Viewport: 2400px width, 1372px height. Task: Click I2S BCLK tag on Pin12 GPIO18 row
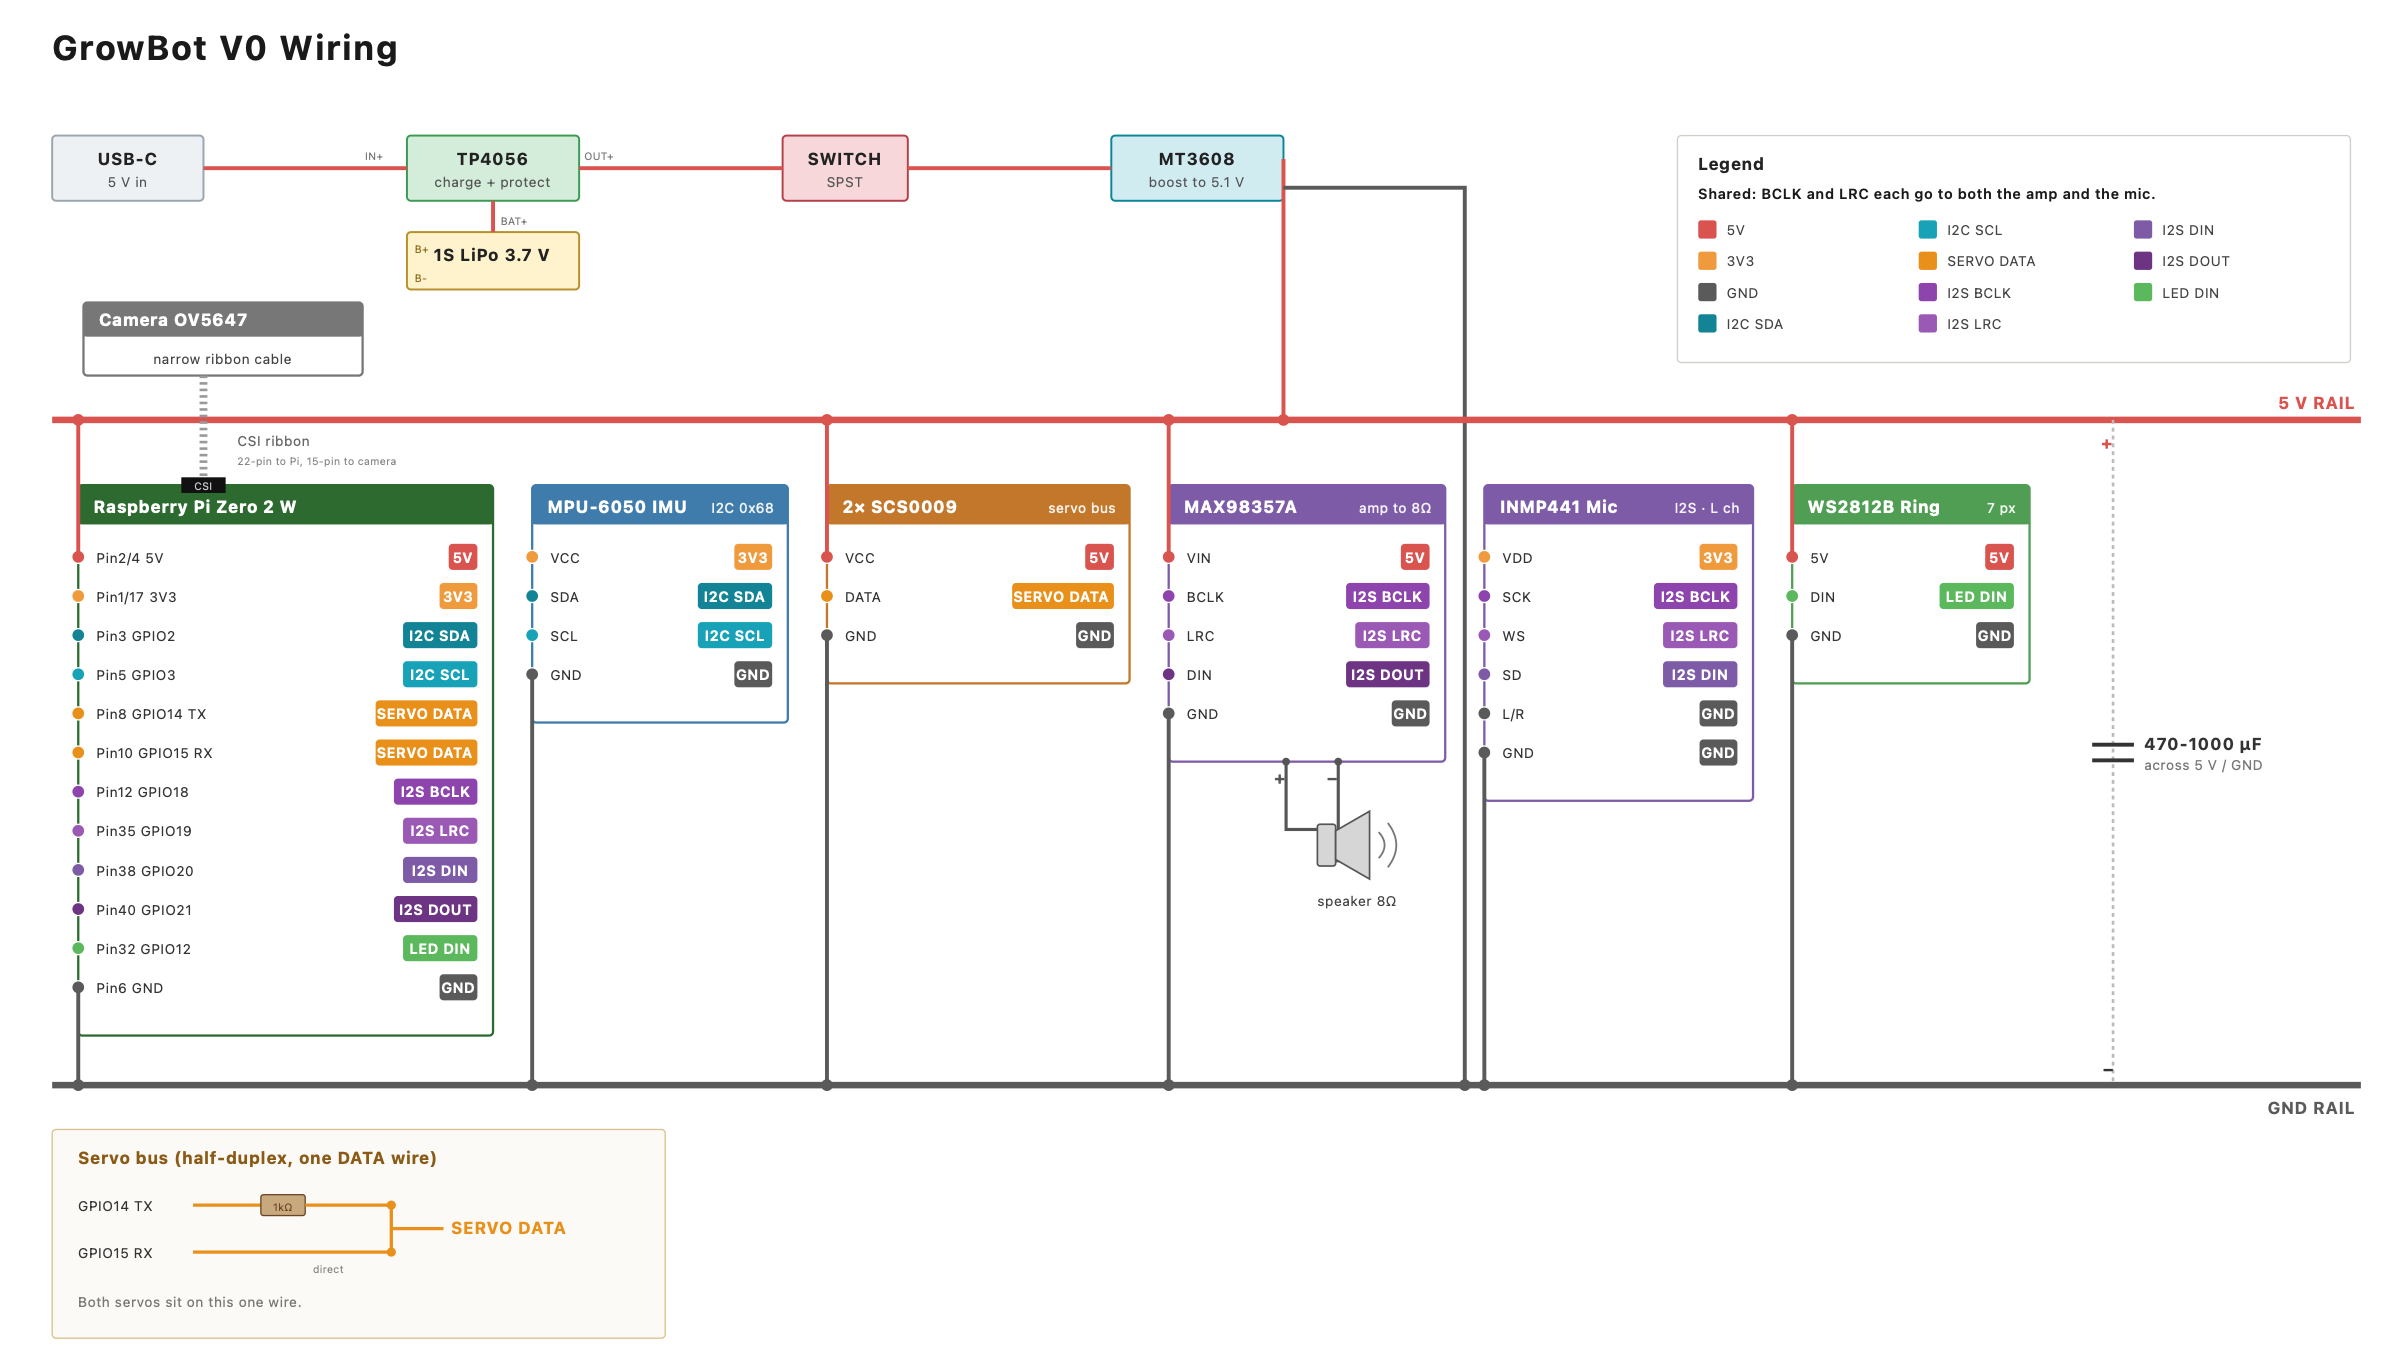[x=435, y=792]
